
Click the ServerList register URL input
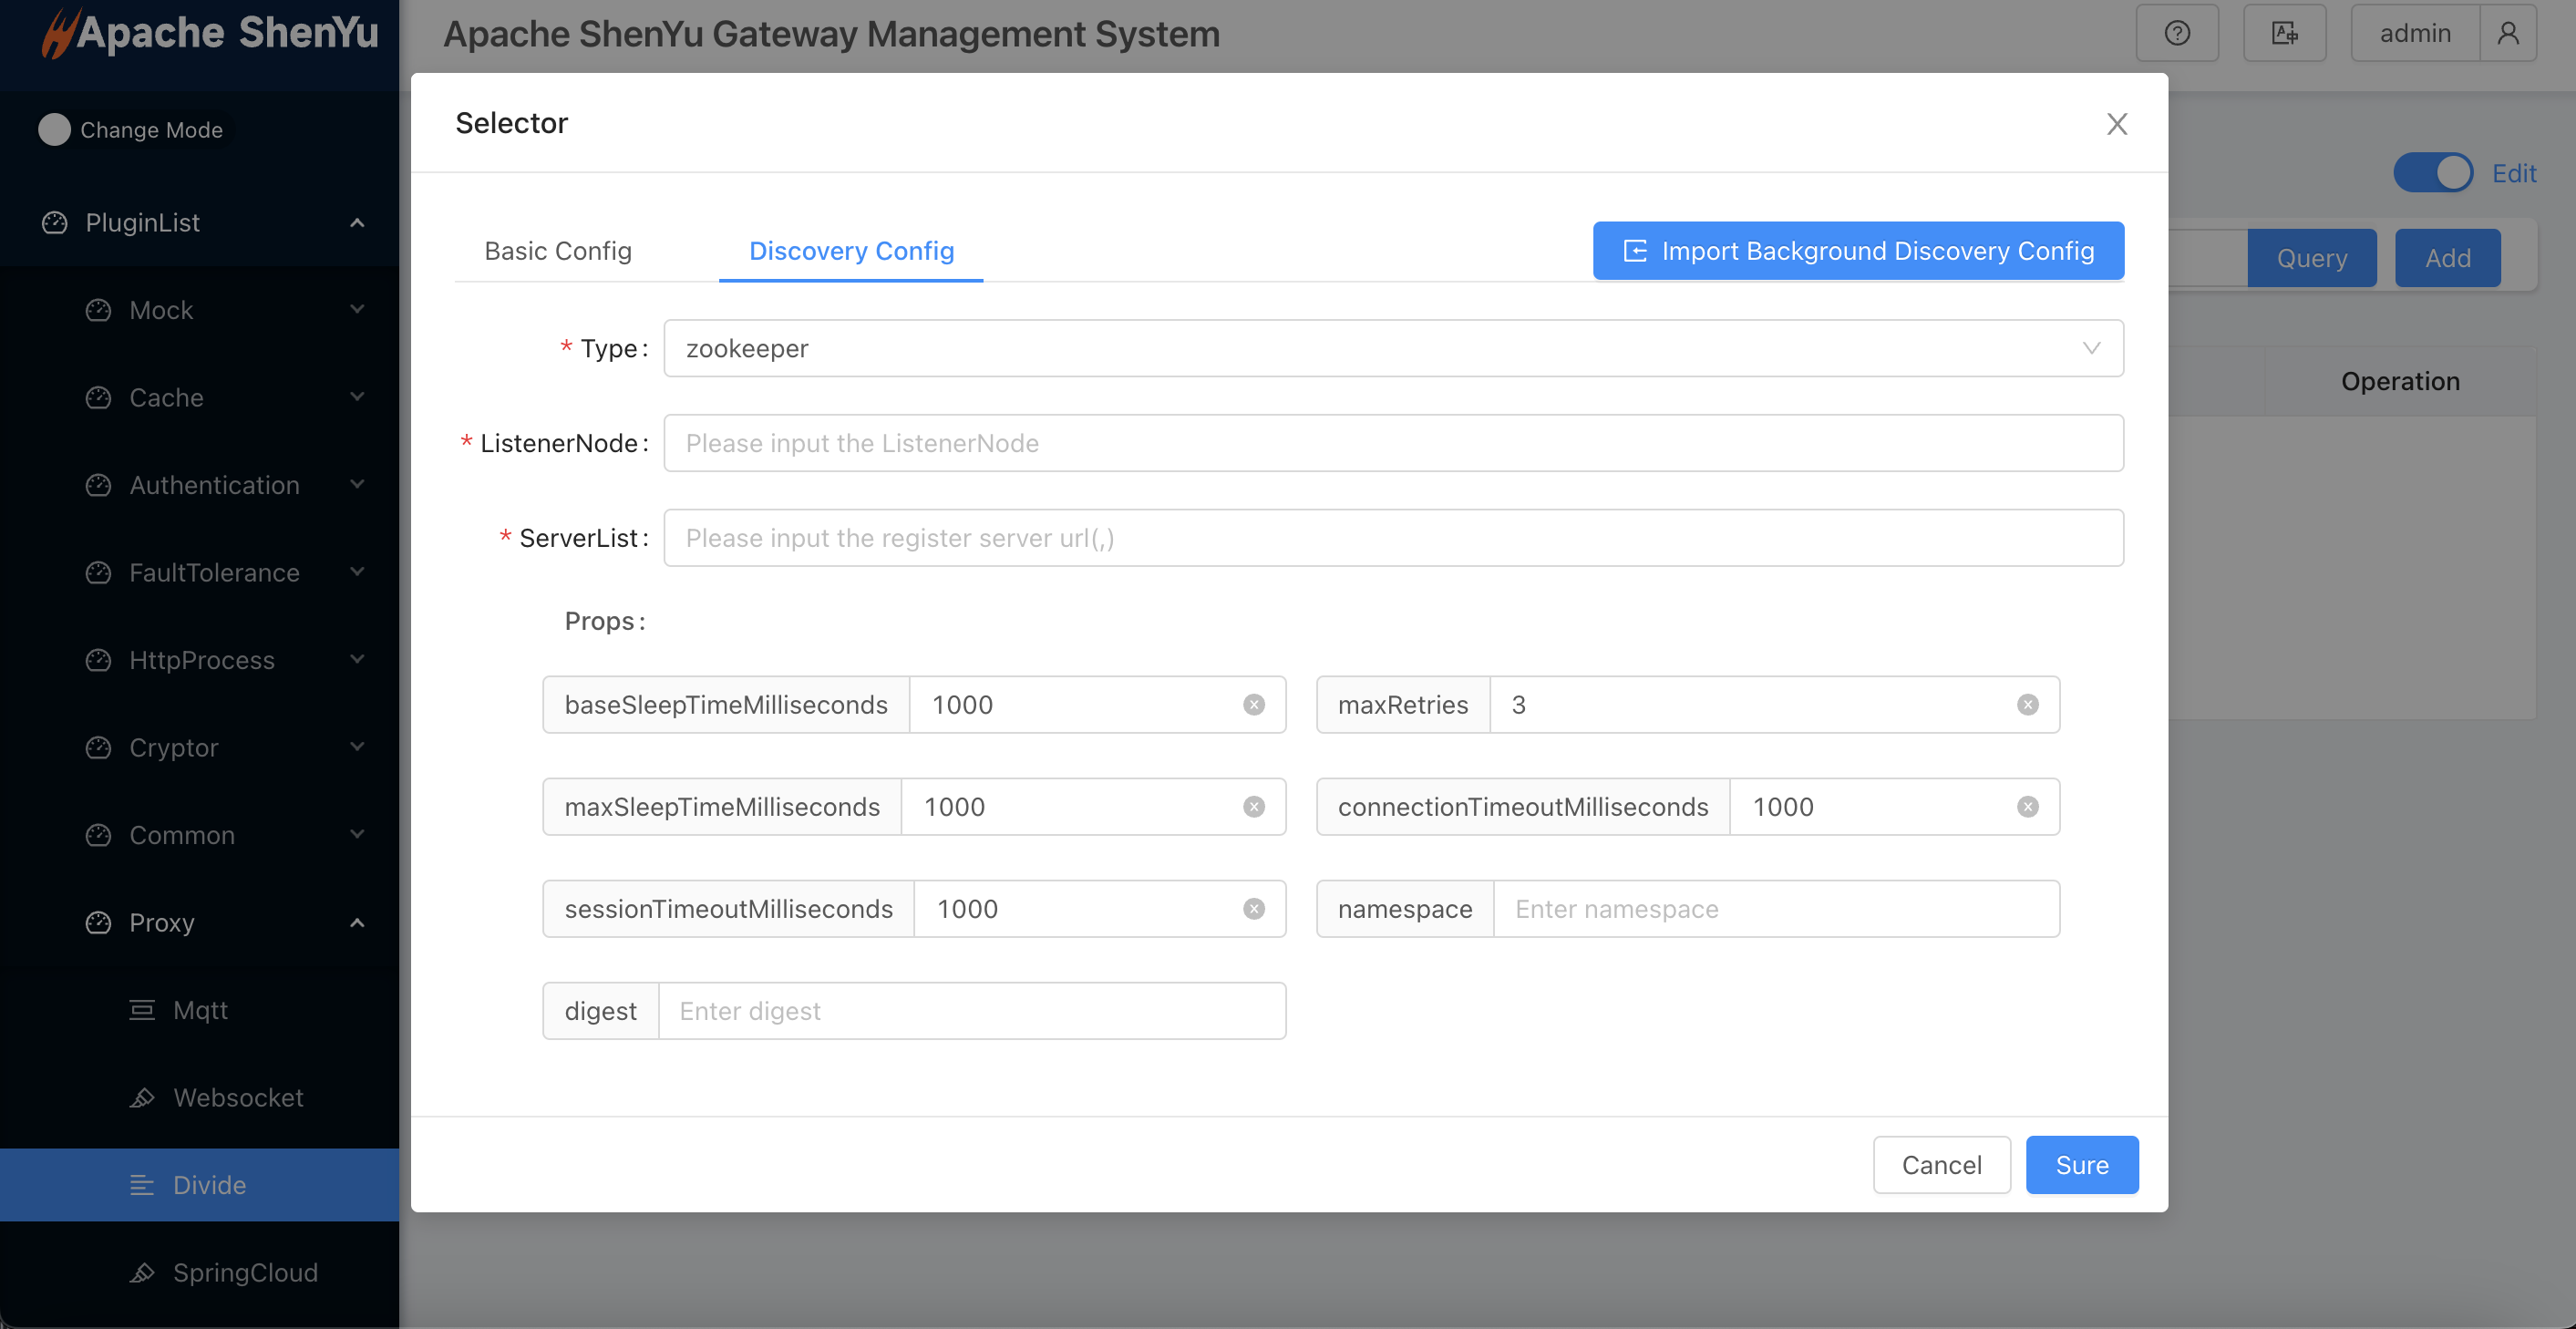(1395, 538)
